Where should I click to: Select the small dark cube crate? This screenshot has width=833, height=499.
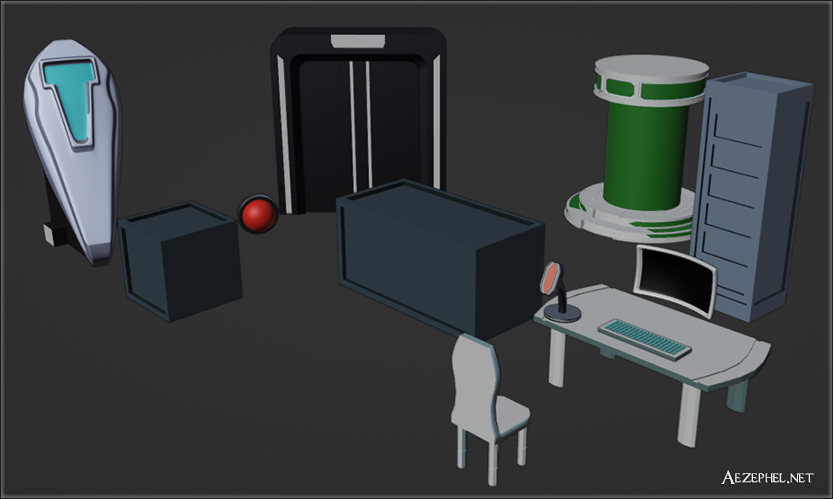coord(180,260)
